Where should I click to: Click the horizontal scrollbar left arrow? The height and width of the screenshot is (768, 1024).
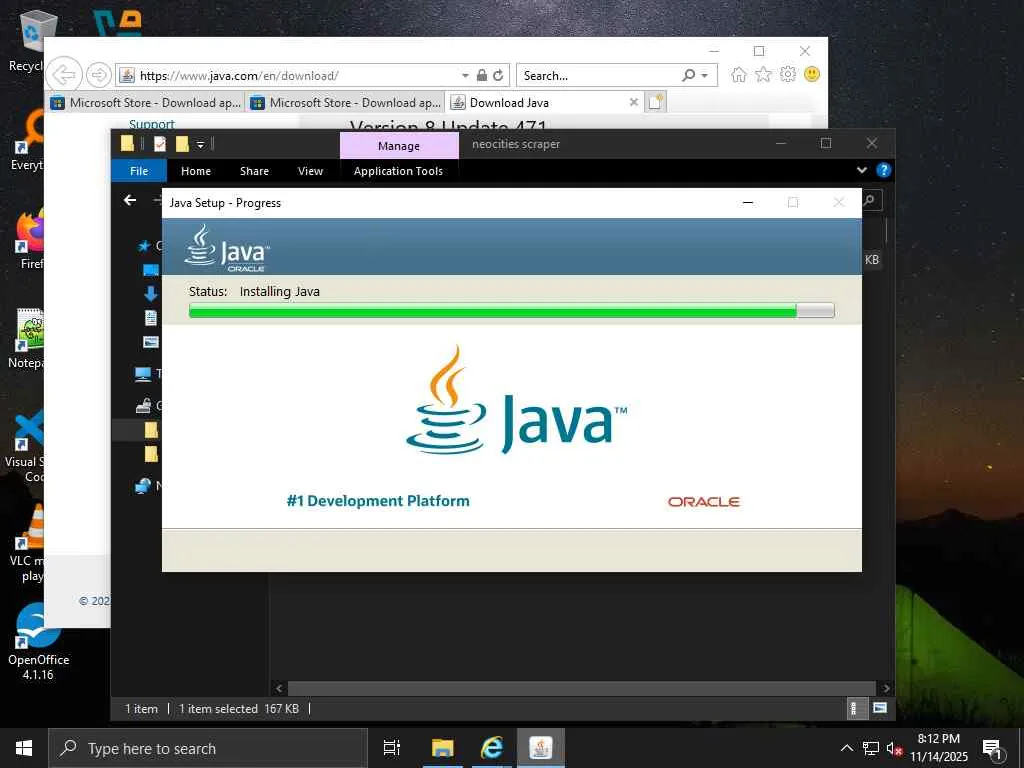point(279,688)
